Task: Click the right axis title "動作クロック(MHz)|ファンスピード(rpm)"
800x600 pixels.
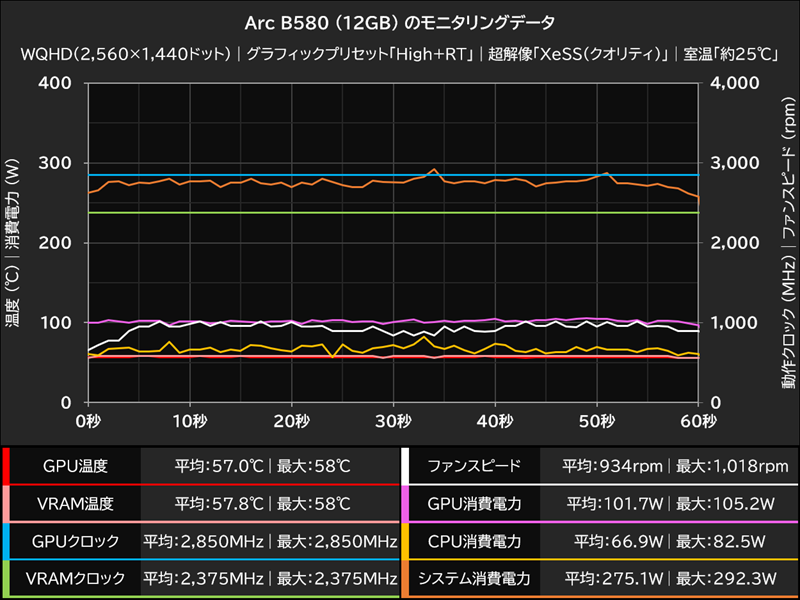Action: pos(788,243)
